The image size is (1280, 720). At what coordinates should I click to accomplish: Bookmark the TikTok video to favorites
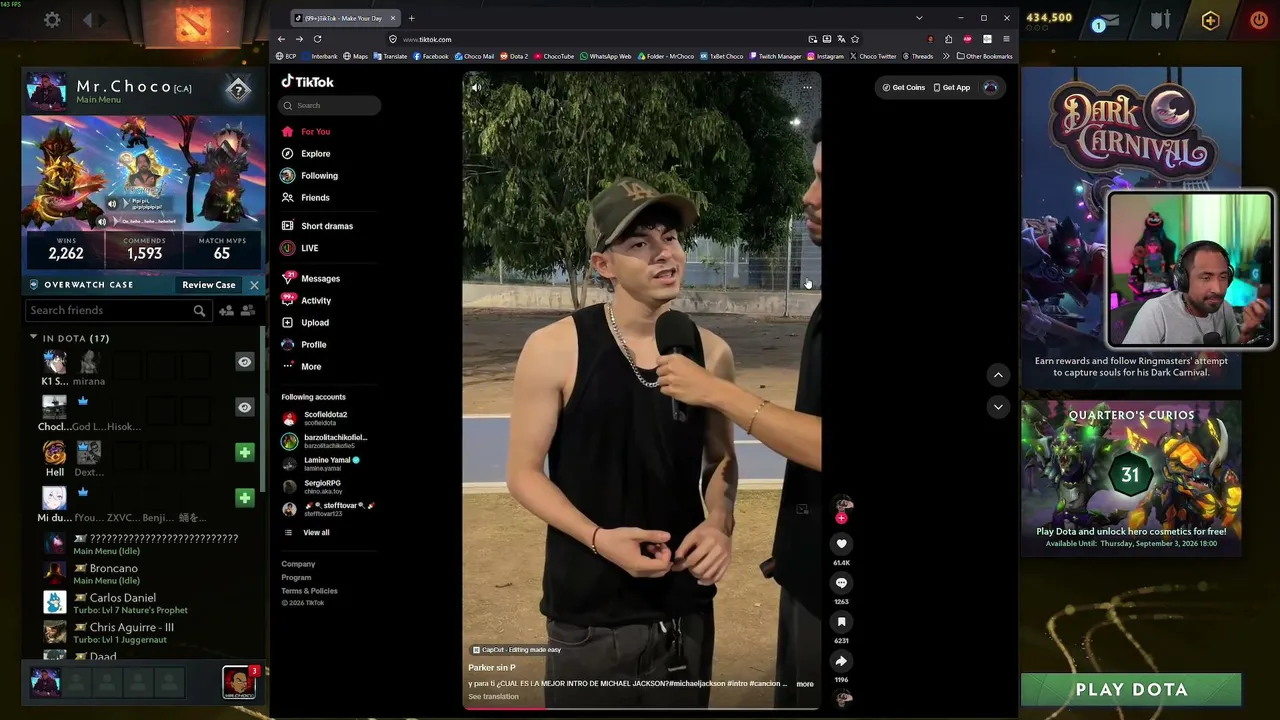pyautogui.click(x=841, y=622)
